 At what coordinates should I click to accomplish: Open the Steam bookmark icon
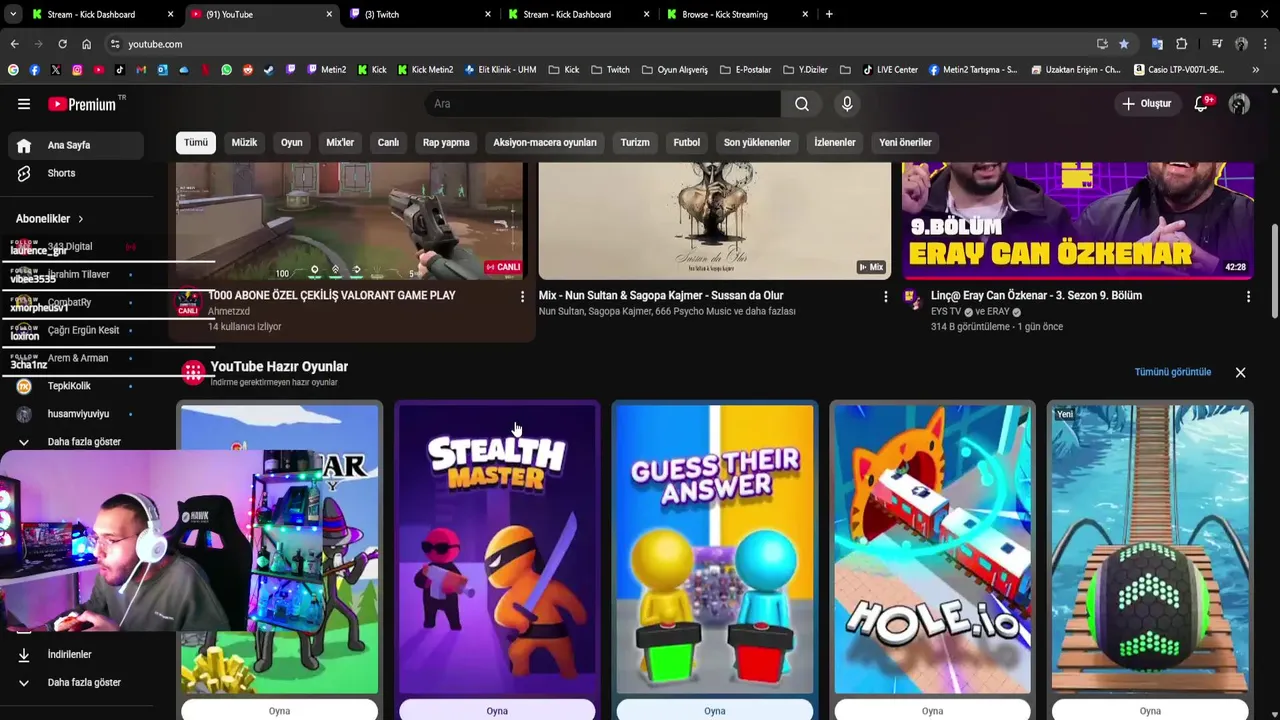tap(269, 70)
